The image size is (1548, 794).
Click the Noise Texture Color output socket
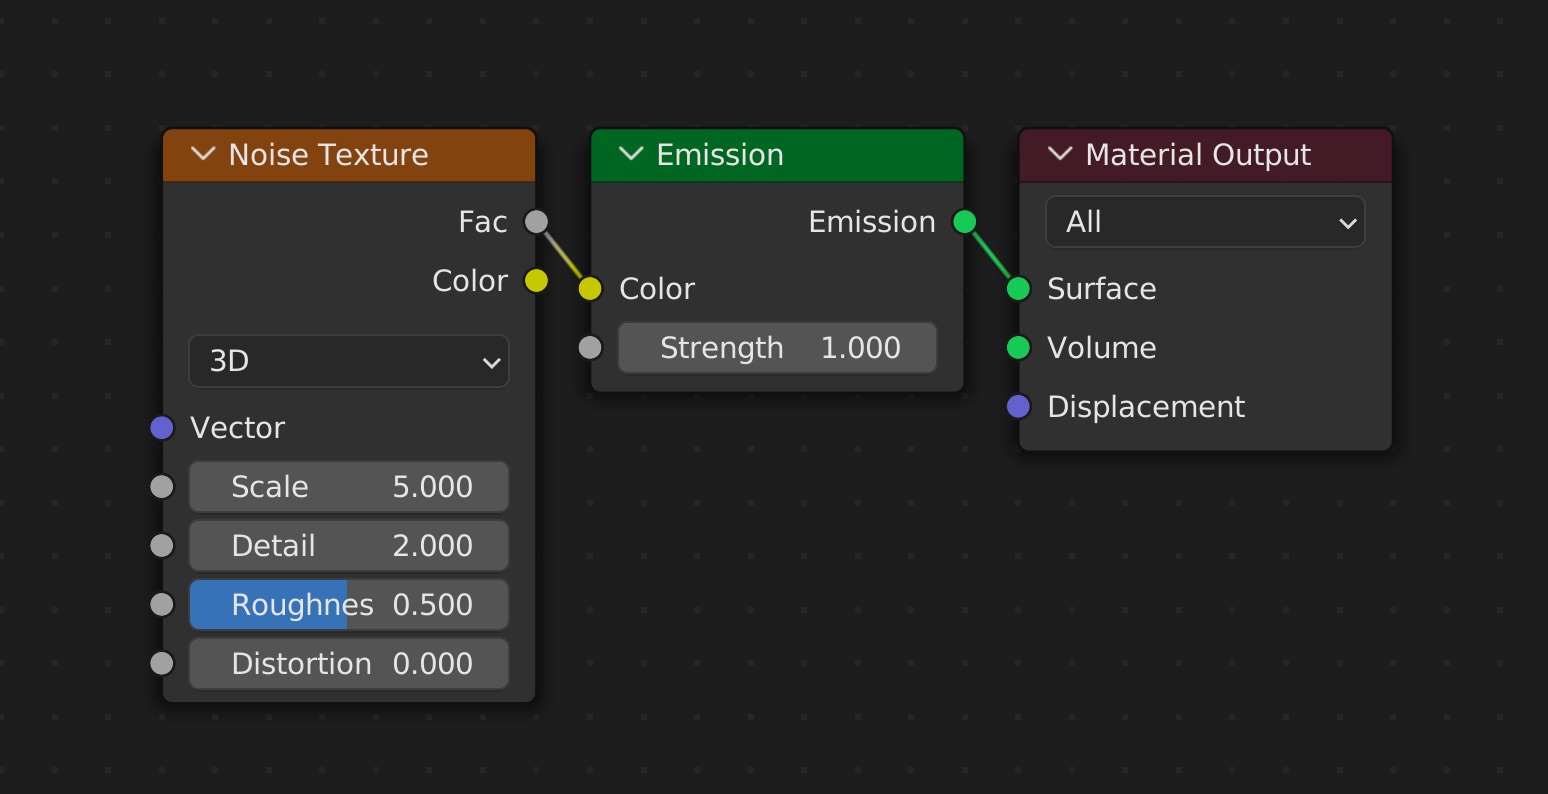coord(537,281)
